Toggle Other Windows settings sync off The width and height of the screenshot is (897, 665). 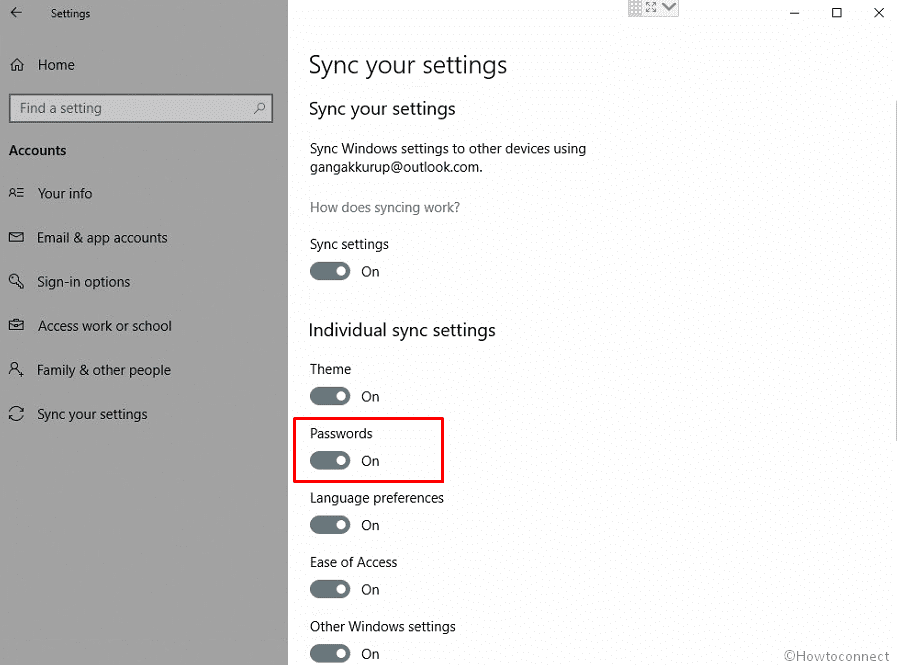tap(330, 653)
